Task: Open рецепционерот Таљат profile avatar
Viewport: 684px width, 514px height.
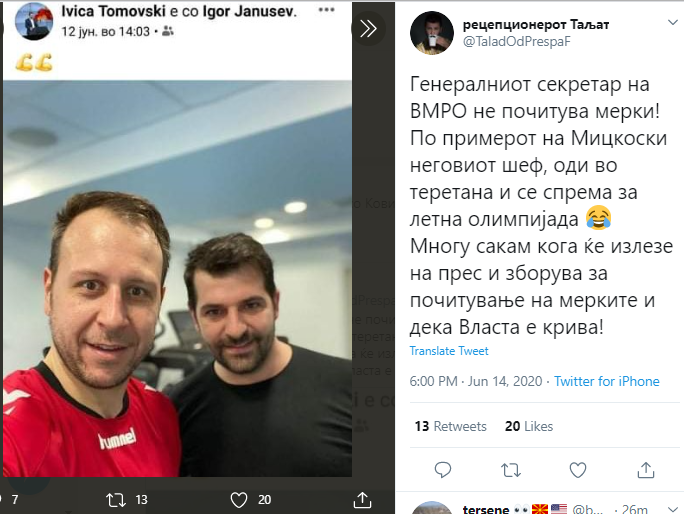Action: click(x=431, y=33)
